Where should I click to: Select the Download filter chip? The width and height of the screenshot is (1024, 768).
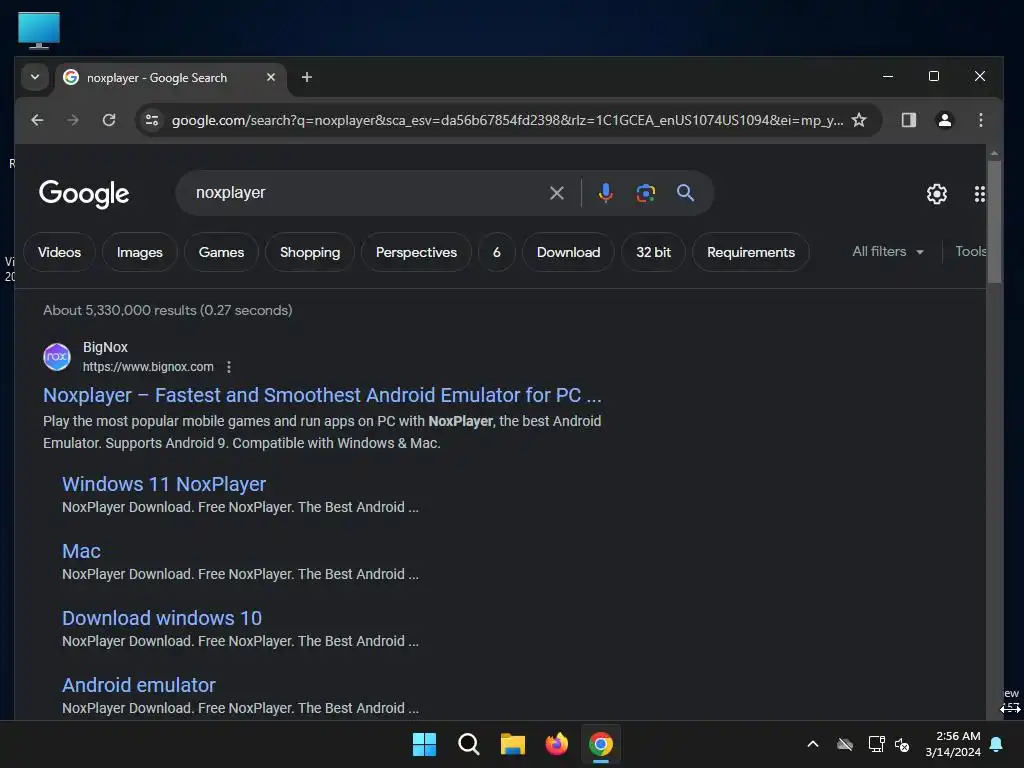(568, 252)
